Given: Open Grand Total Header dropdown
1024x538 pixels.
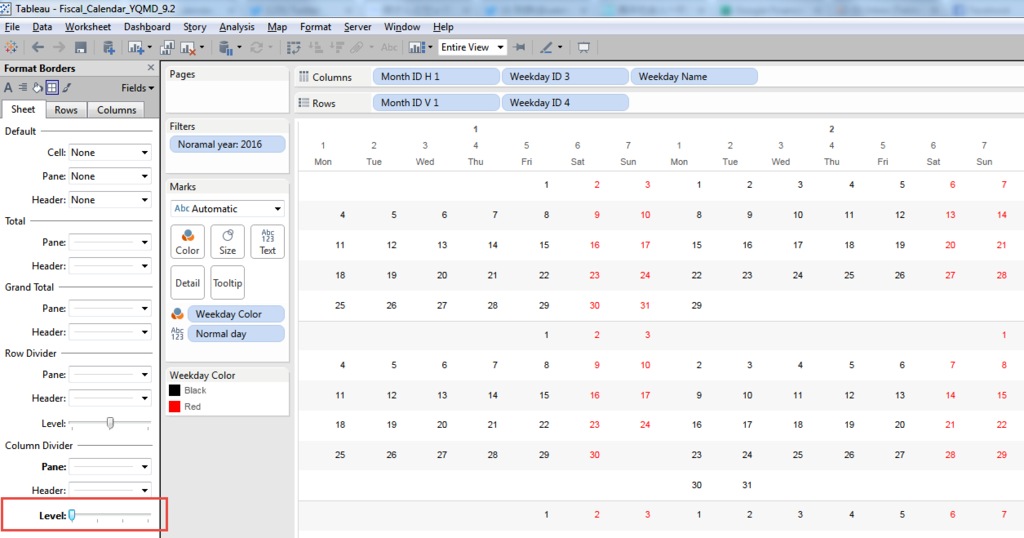Looking at the screenshot, I should pyautogui.click(x=110, y=332).
